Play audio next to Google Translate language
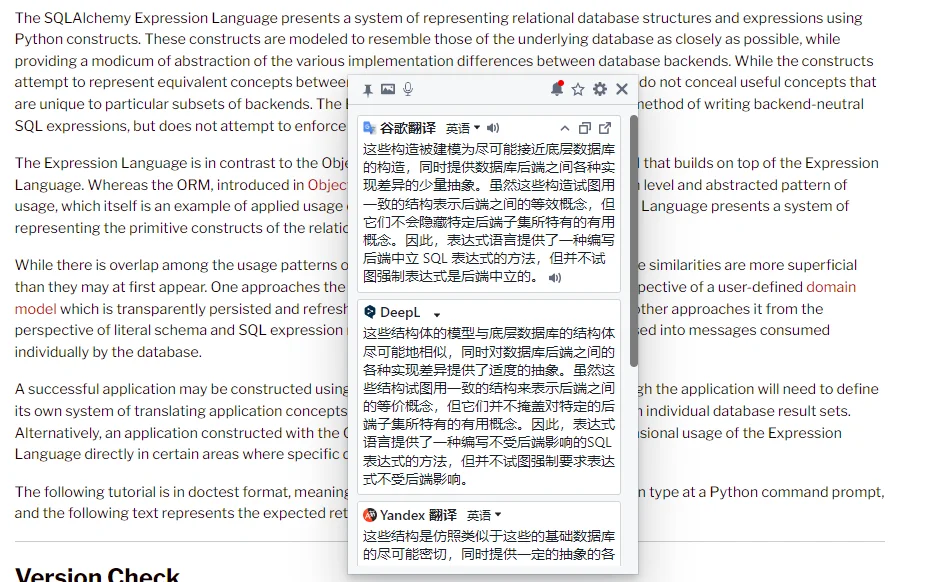925x582 pixels. click(x=493, y=128)
